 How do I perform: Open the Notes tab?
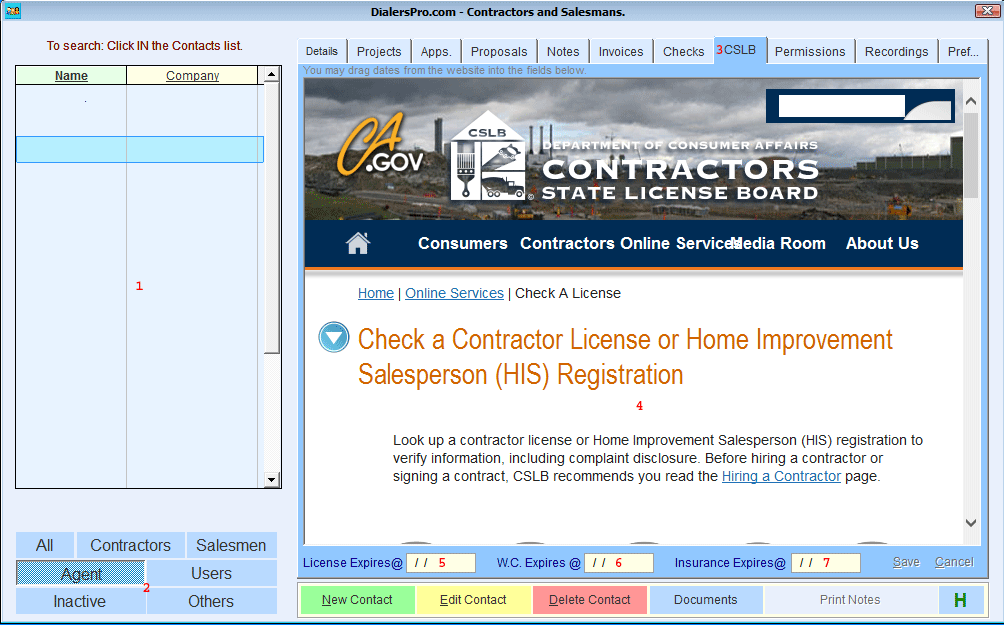563,51
